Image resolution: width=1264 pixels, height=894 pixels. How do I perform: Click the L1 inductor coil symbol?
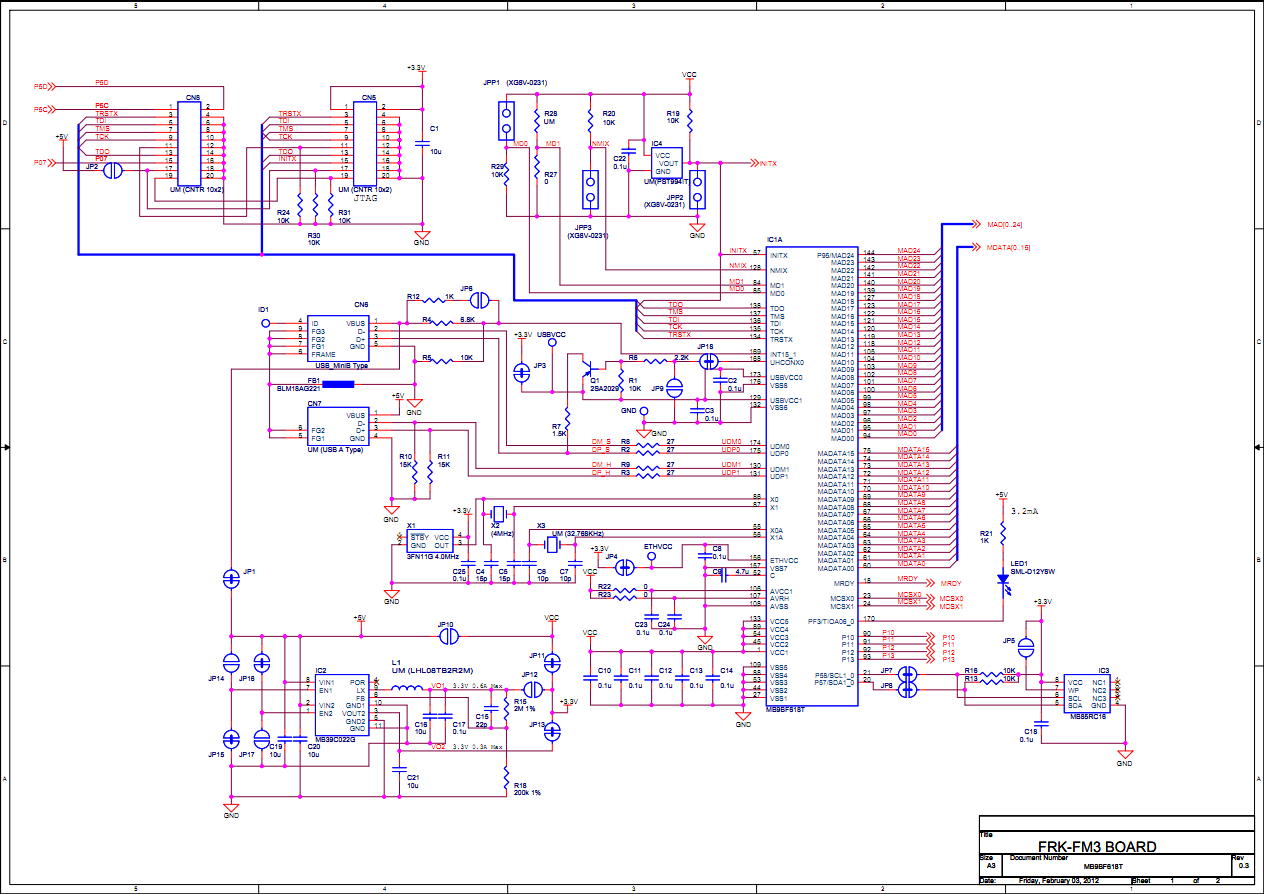(x=405, y=689)
